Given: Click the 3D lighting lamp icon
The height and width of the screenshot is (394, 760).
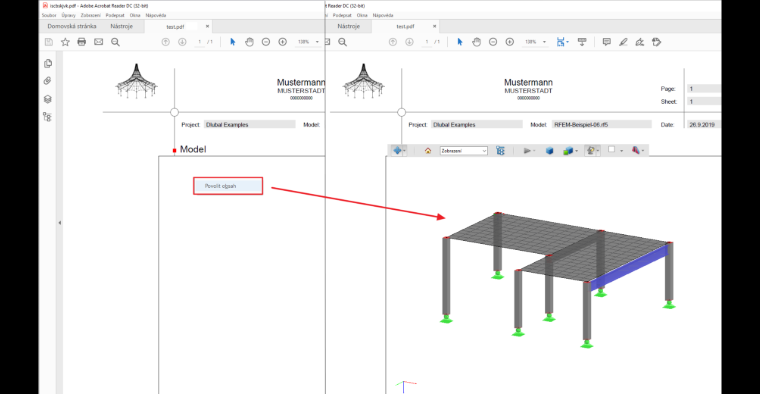Looking at the screenshot, I should (590, 151).
